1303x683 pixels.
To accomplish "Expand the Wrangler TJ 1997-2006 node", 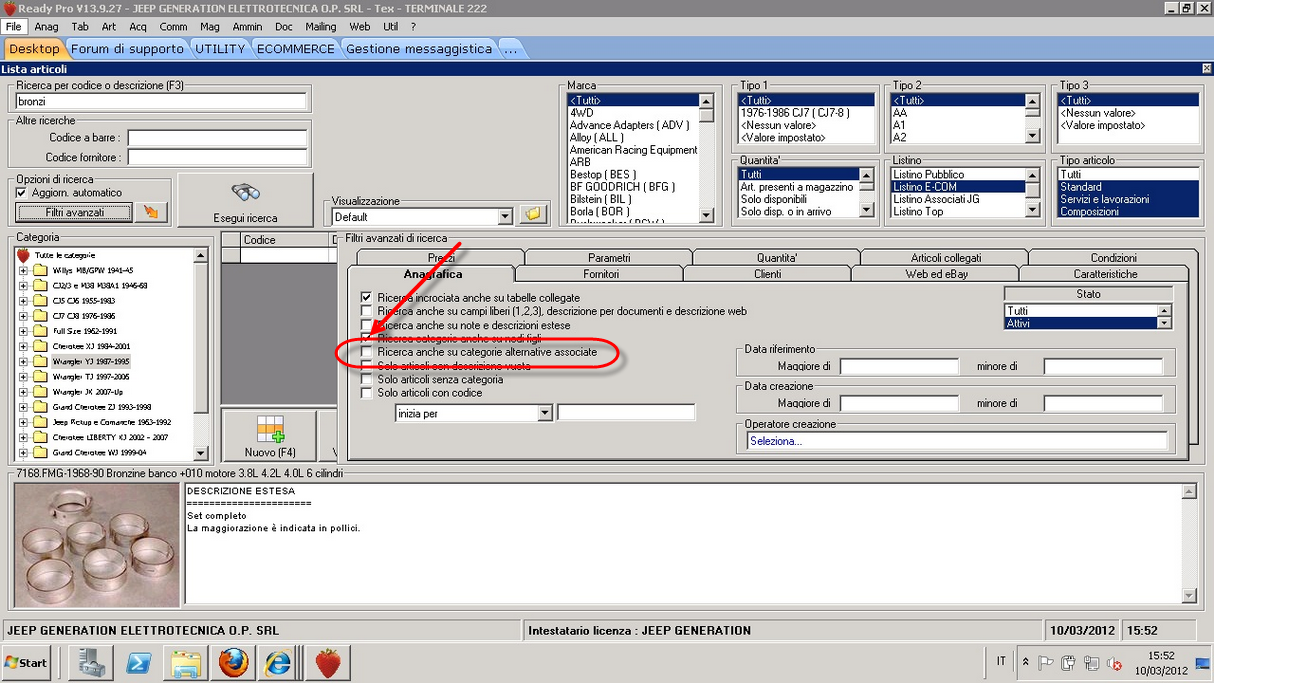I will (x=23, y=376).
